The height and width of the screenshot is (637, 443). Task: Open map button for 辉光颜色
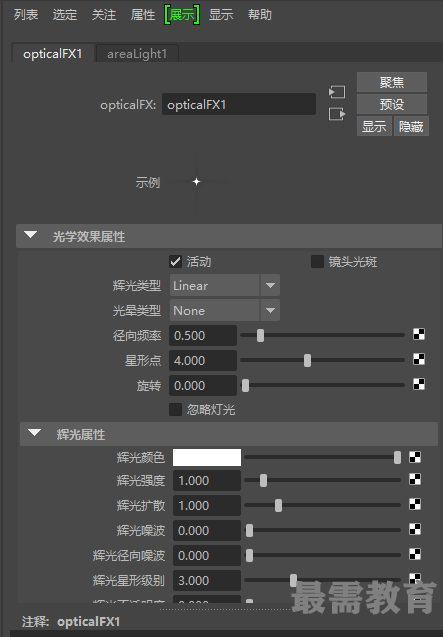point(415,457)
